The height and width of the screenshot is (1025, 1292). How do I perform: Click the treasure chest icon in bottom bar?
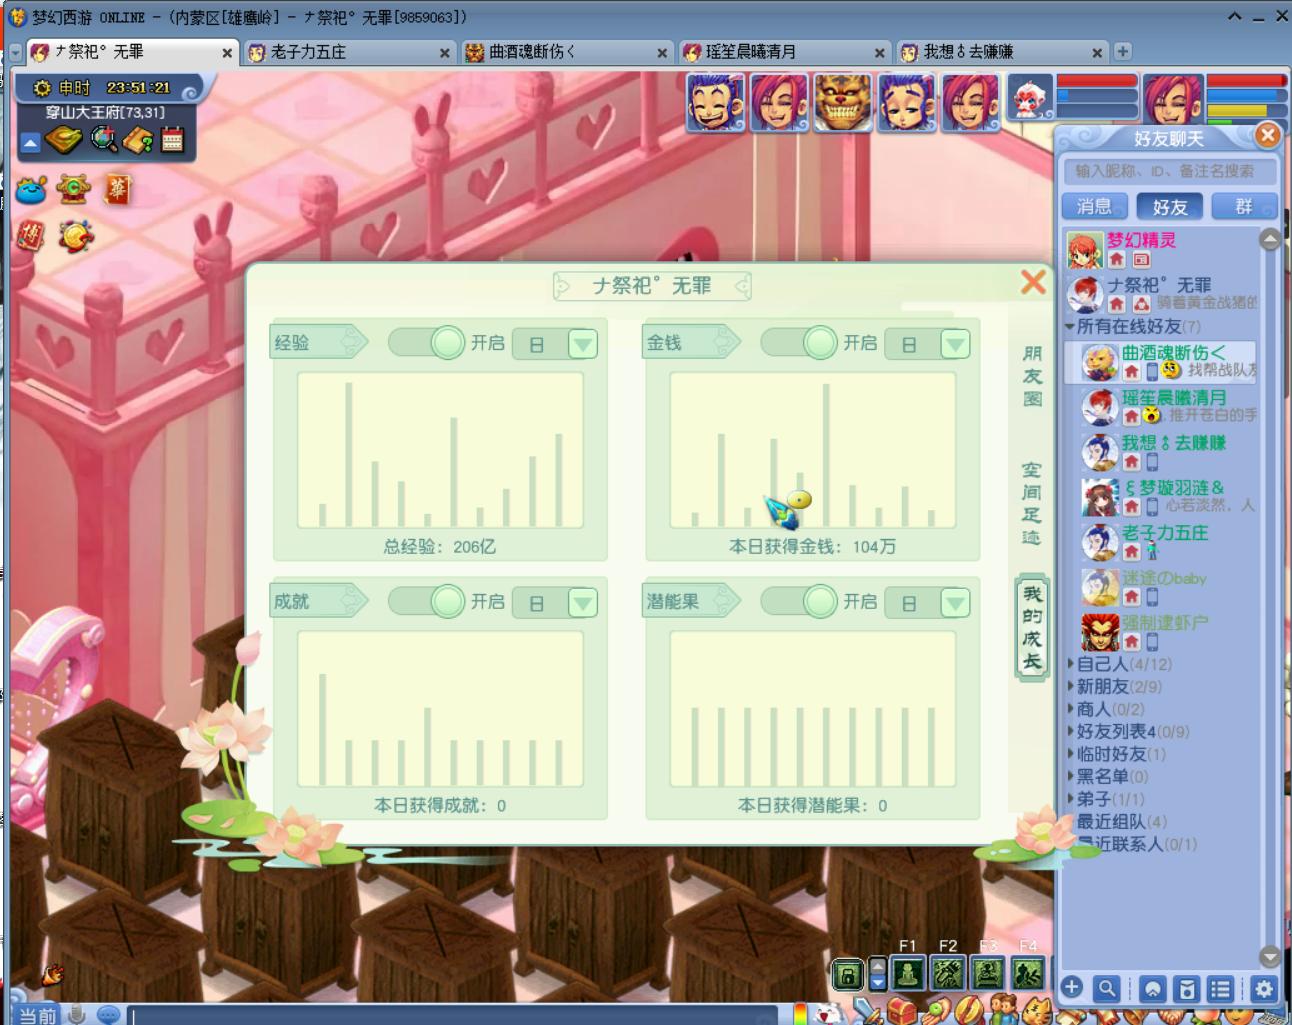[902, 1010]
